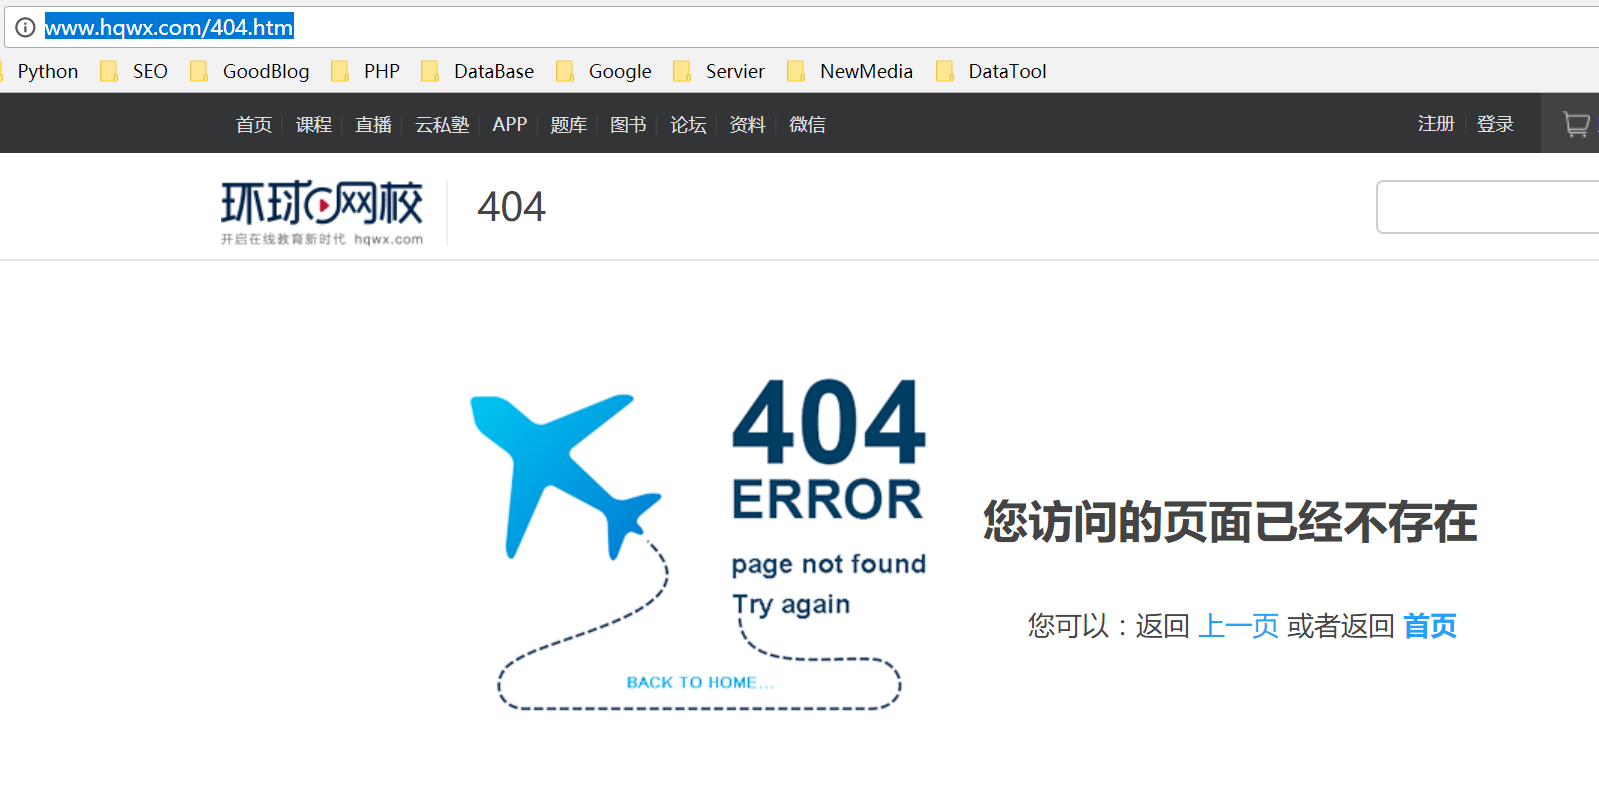This screenshot has width=1599, height=785.
Task: Click the blue 首页 link in error message
Action: pyautogui.click(x=1430, y=626)
